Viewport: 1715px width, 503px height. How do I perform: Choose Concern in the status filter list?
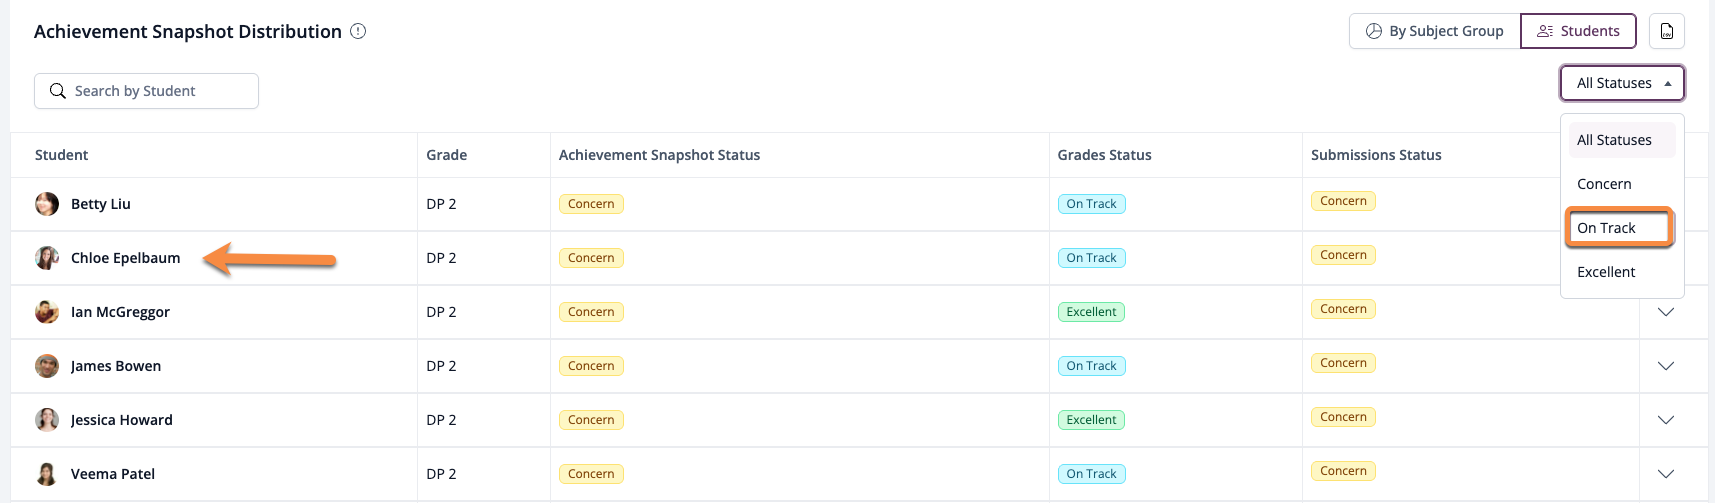click(x=1604, y=184)
